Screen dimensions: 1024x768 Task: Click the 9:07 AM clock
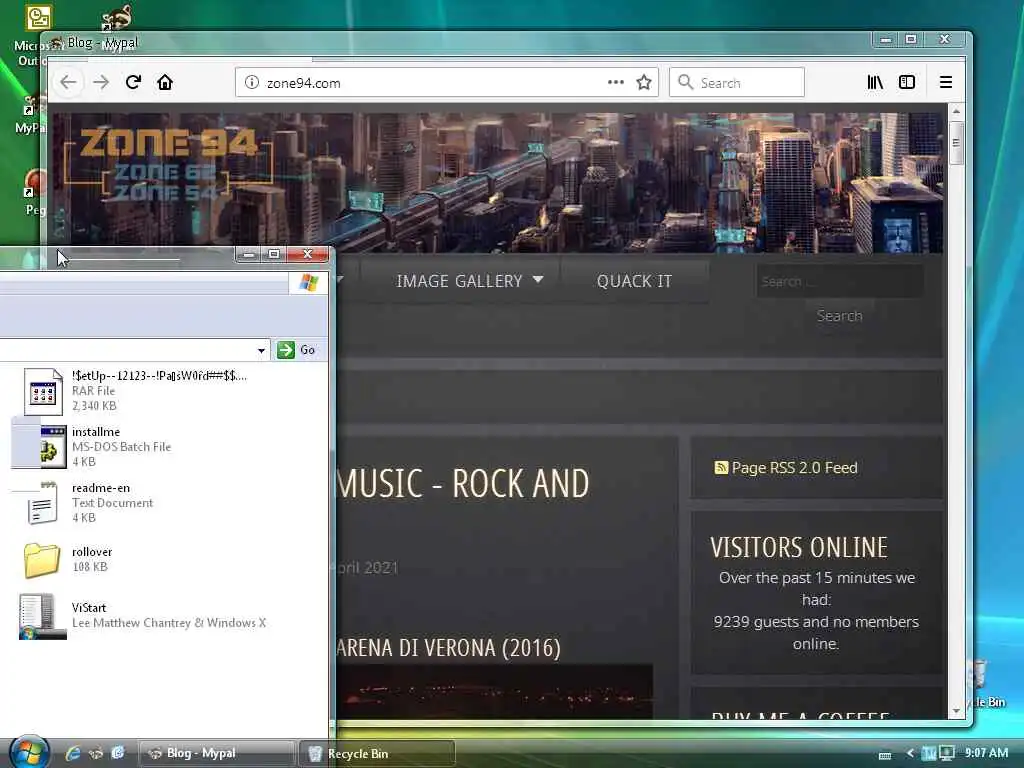click(987, 753)
